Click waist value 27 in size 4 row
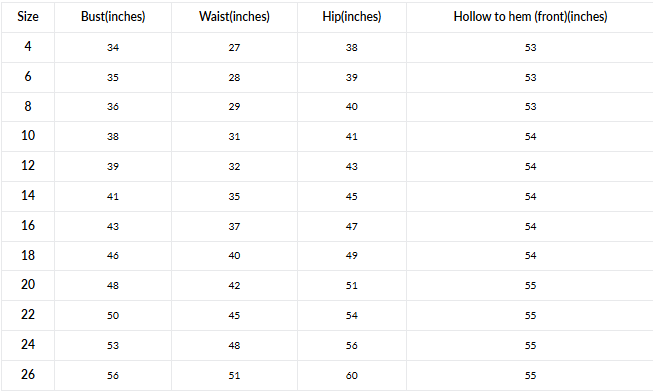This screenshot has width=653, height=392. [234, 47]
